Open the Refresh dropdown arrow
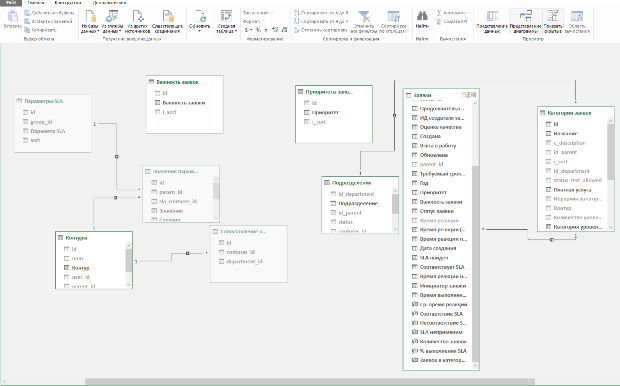This screenshot has height=386, width=620. click(x=199, y=31)
